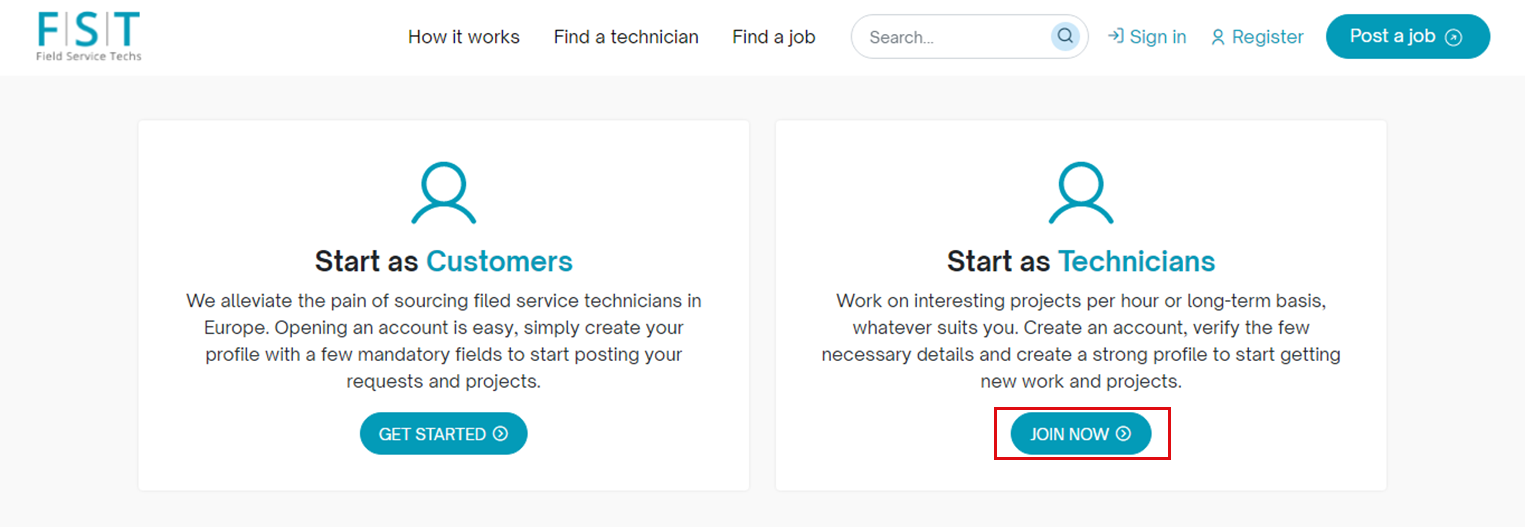1525x527 pixels.
Task: Click the magnifier icon in search box
Action: tap(1065, 37)
